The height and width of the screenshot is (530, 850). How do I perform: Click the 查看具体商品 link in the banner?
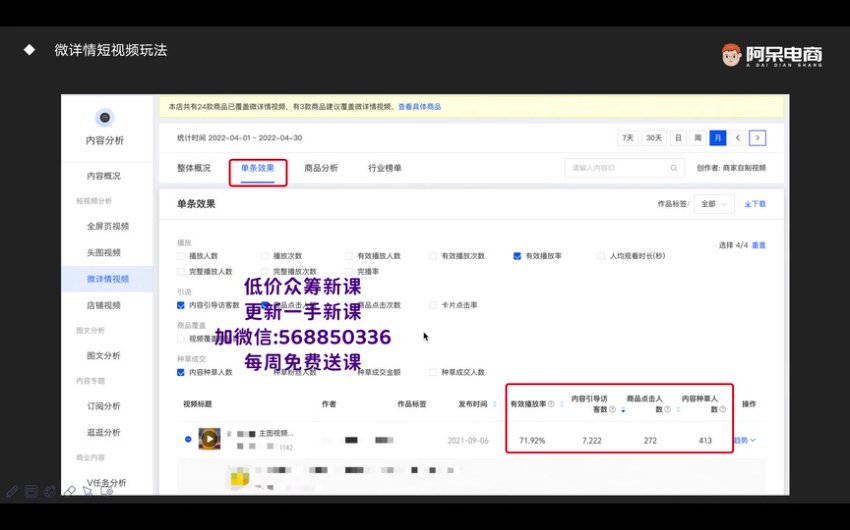419,106
